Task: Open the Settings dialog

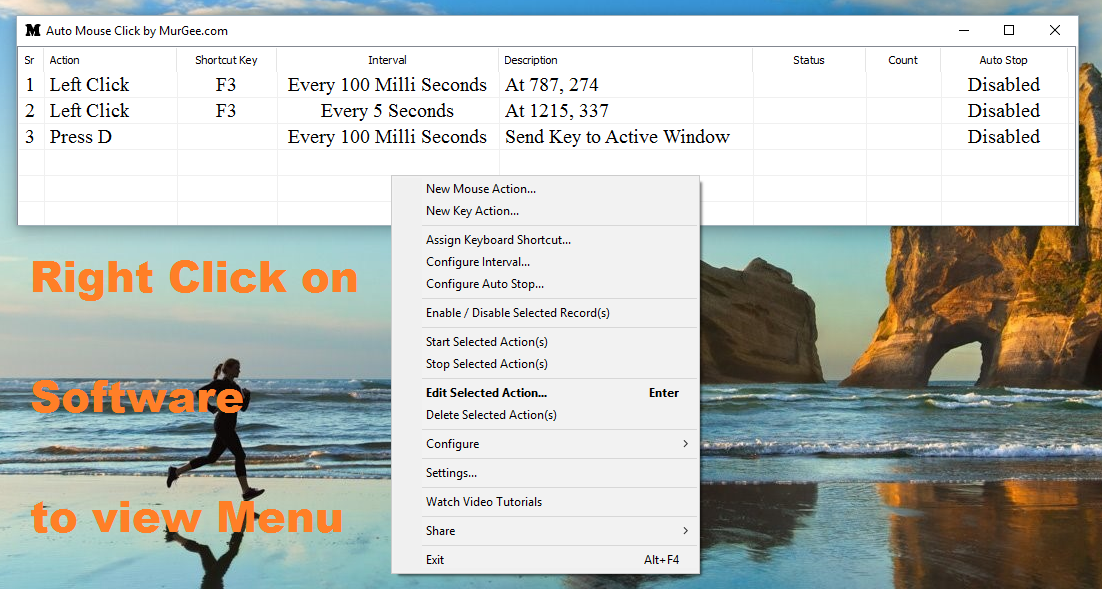Action: click(450, 473)
